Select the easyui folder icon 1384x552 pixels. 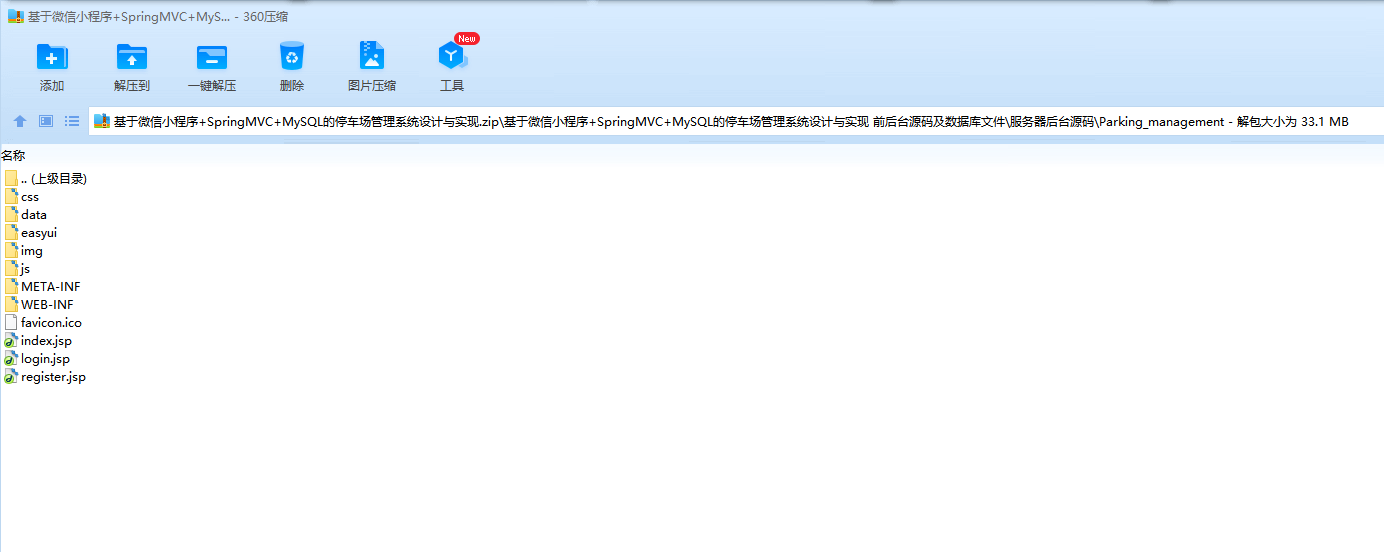click(x=11, y=232)
